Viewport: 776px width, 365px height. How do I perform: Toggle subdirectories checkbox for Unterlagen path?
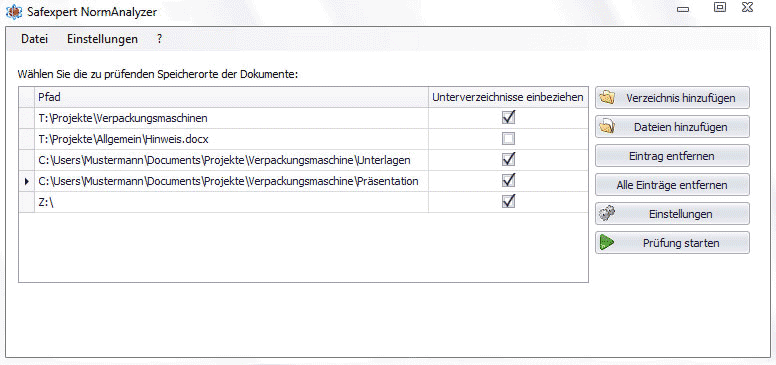tap(508, 160)
